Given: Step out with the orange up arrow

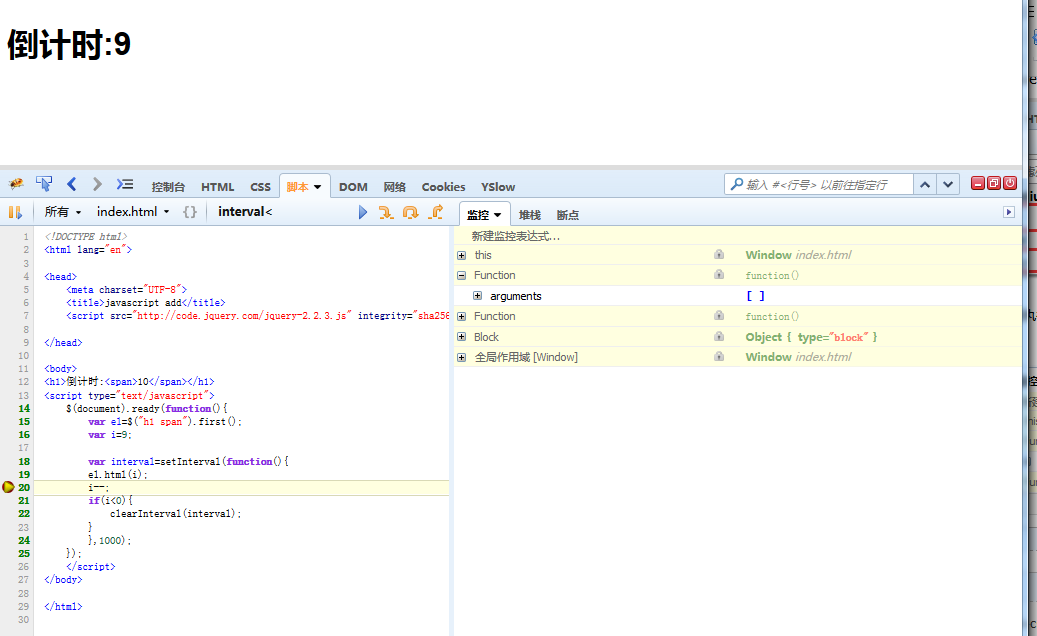Looking at the screenshot, I should click(436, 212).
